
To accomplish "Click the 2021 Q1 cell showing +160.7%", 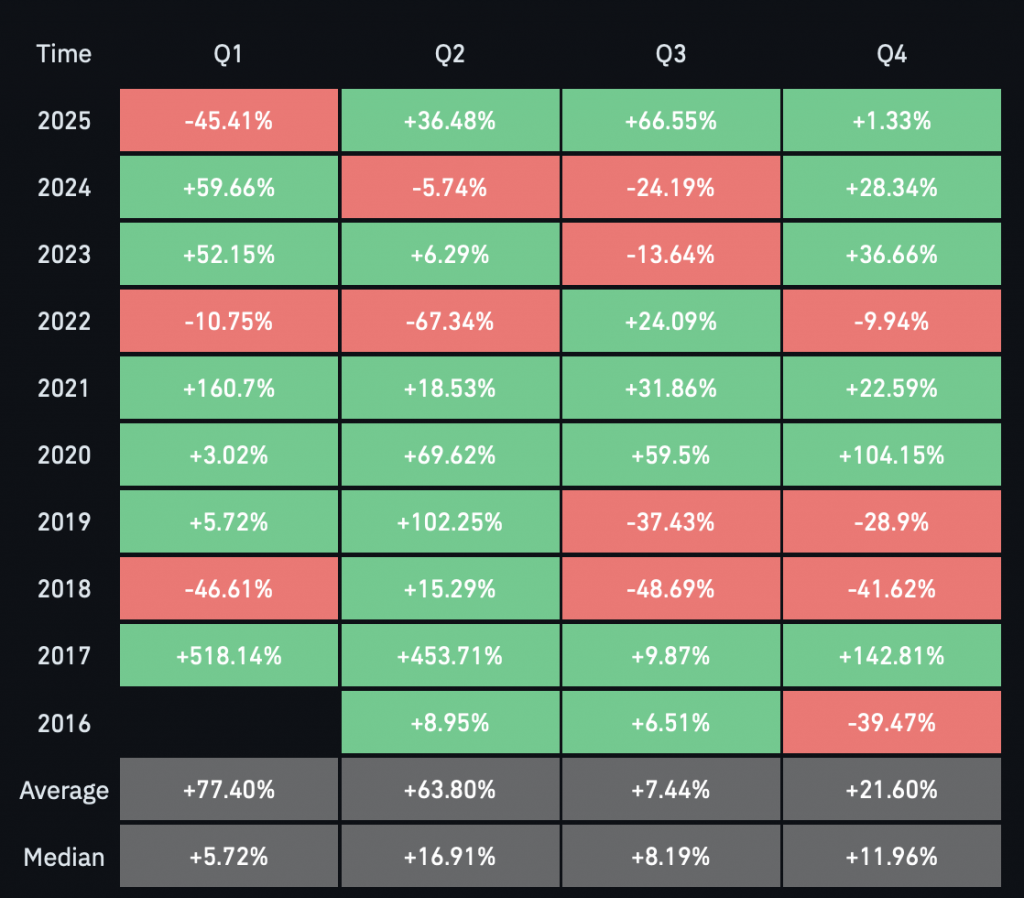I will click(229, 388).
